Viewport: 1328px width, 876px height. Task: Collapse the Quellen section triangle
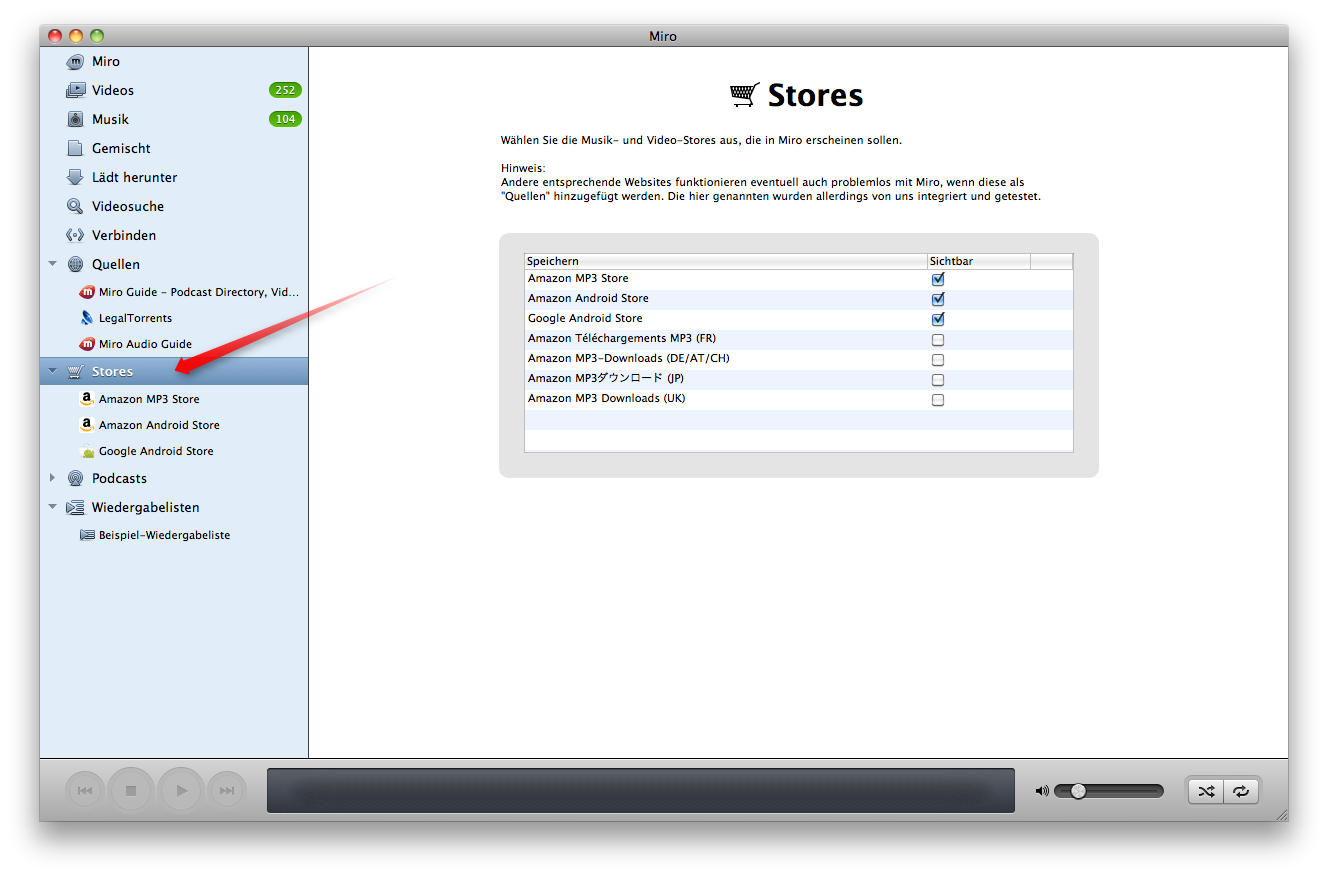52,264
